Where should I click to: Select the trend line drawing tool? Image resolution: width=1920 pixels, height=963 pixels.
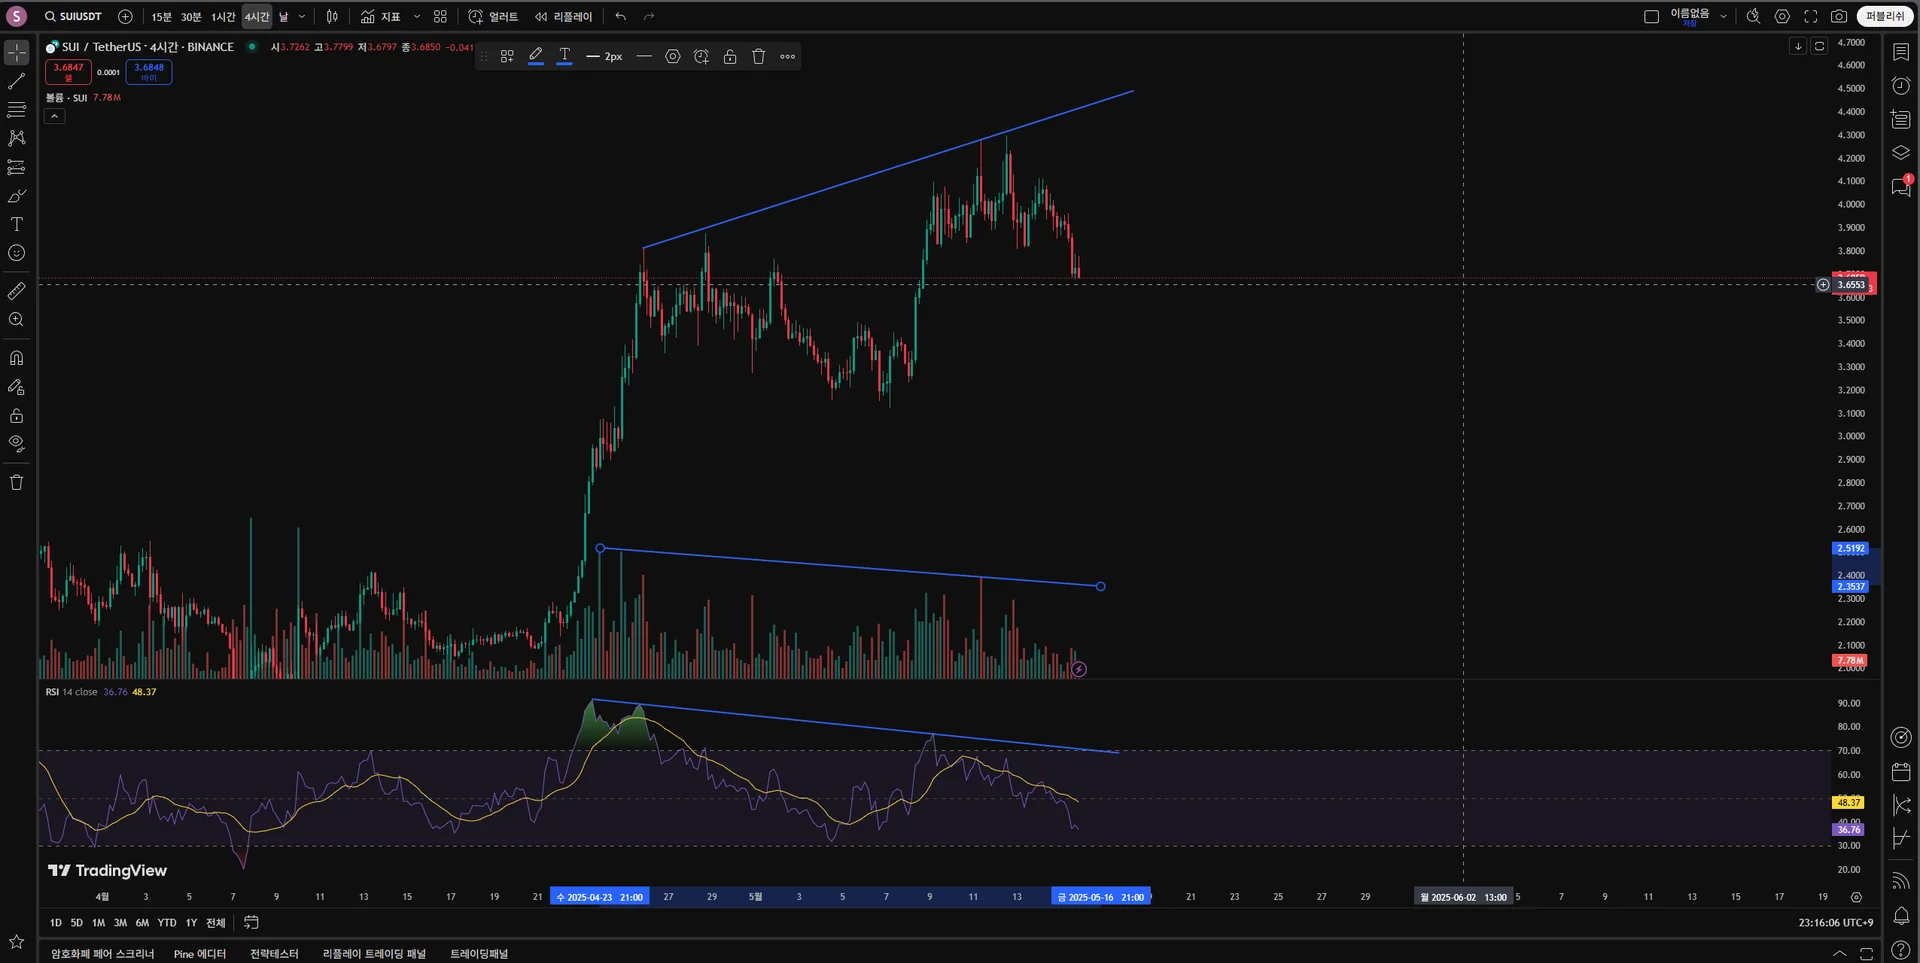(17, 81)
